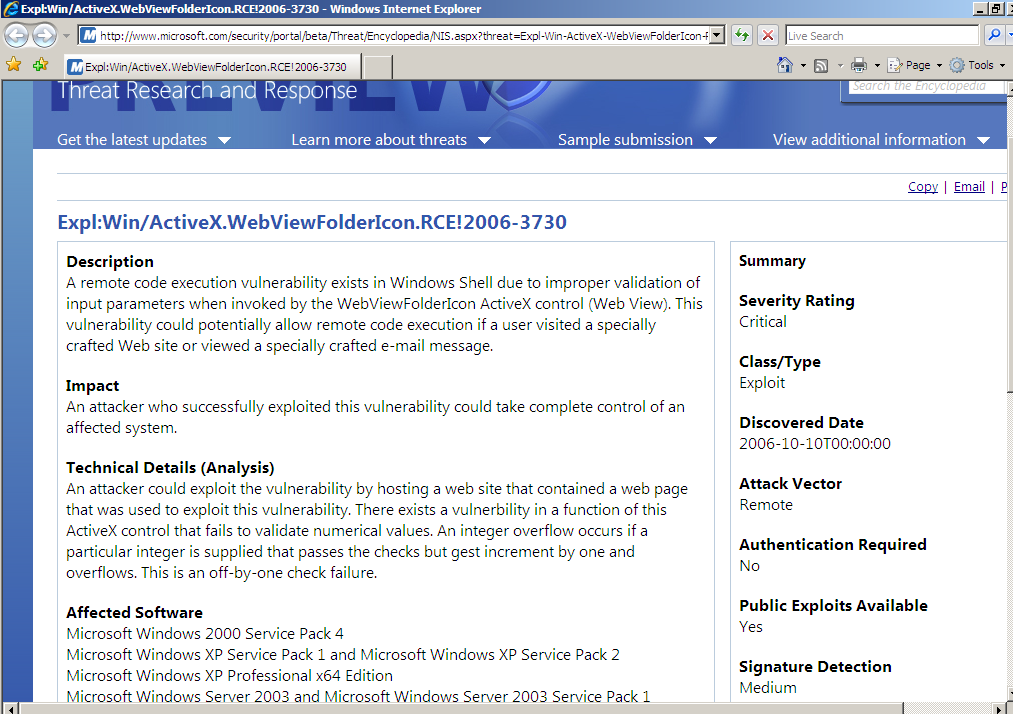Open Sample submission menu
1013x716 pixels.
tap(638, 140)
